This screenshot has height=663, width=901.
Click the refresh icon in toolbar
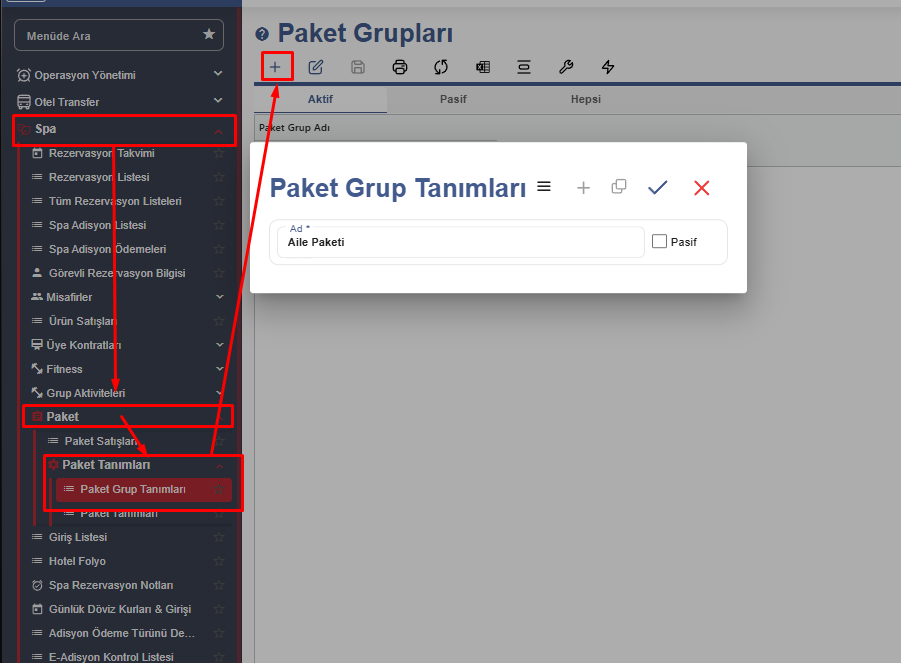pyautogui.click(x=441, y=67)
